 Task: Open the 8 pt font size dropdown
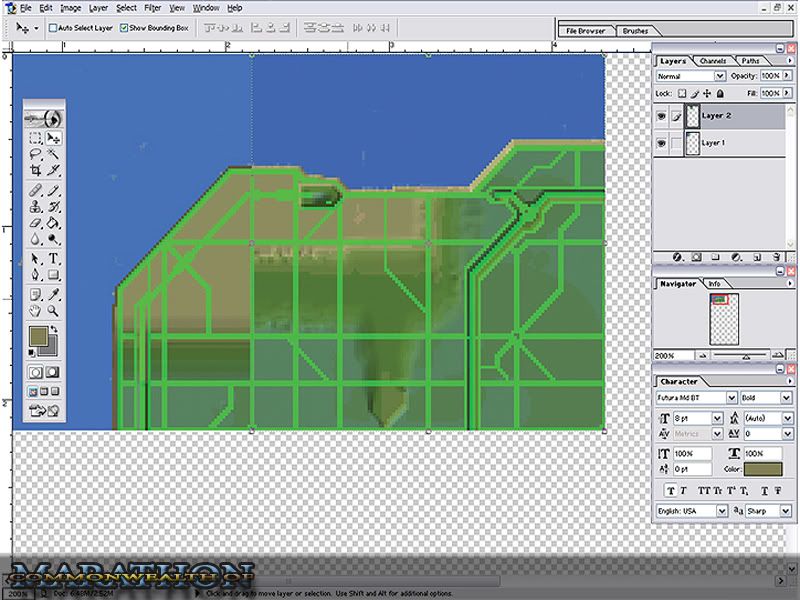717,418
